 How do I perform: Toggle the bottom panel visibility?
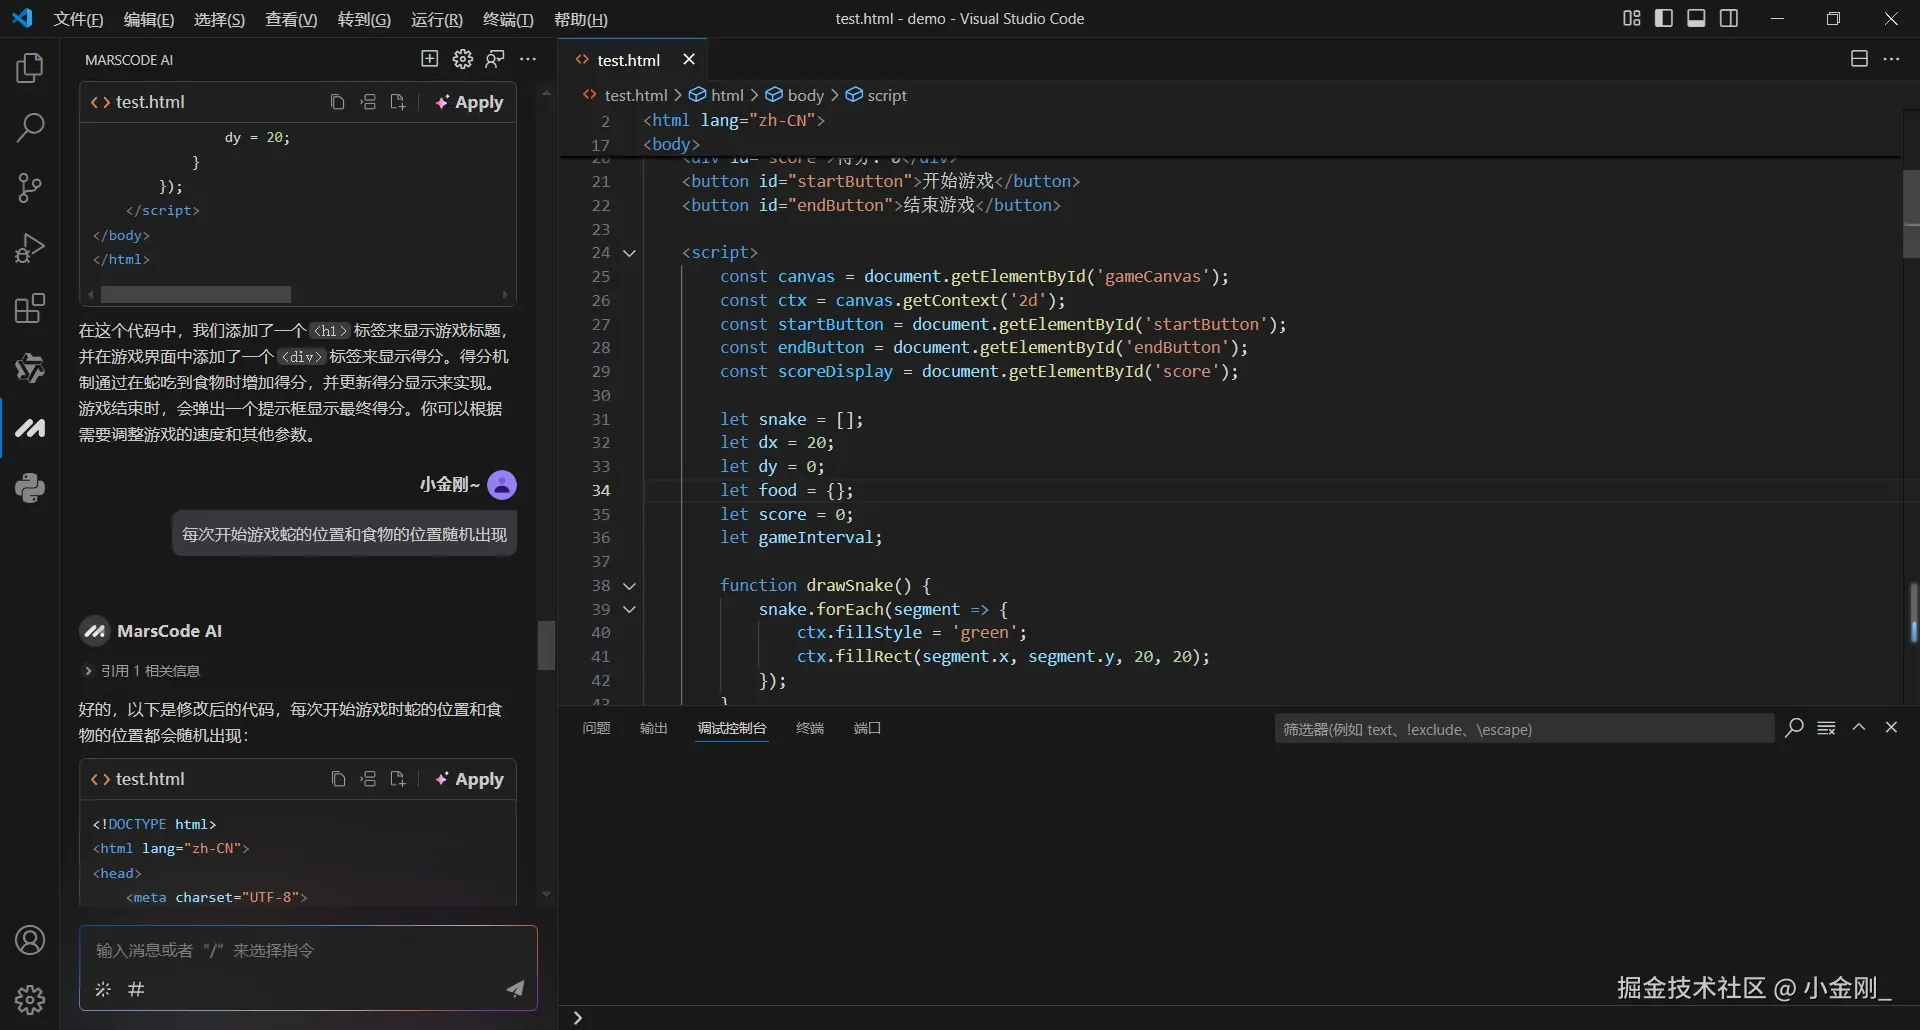pos(1696,19)
